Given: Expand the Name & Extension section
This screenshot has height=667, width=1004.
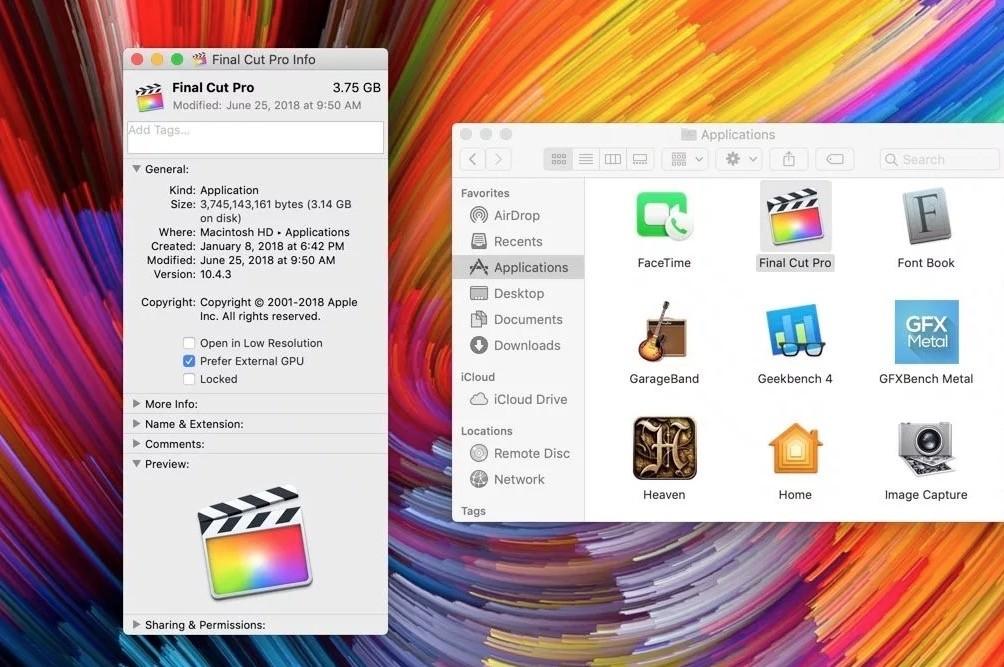Looking at the screenshot, I should 137,424.
